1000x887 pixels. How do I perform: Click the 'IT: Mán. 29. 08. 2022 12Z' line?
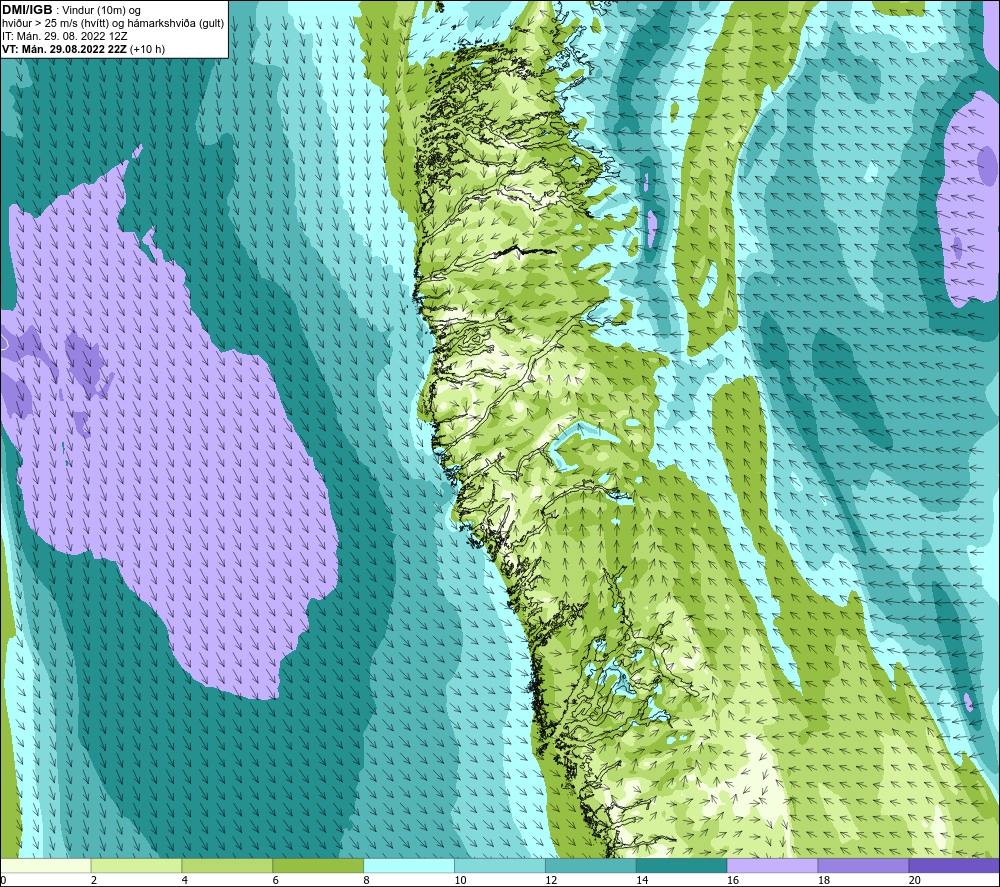click(64, 36)
